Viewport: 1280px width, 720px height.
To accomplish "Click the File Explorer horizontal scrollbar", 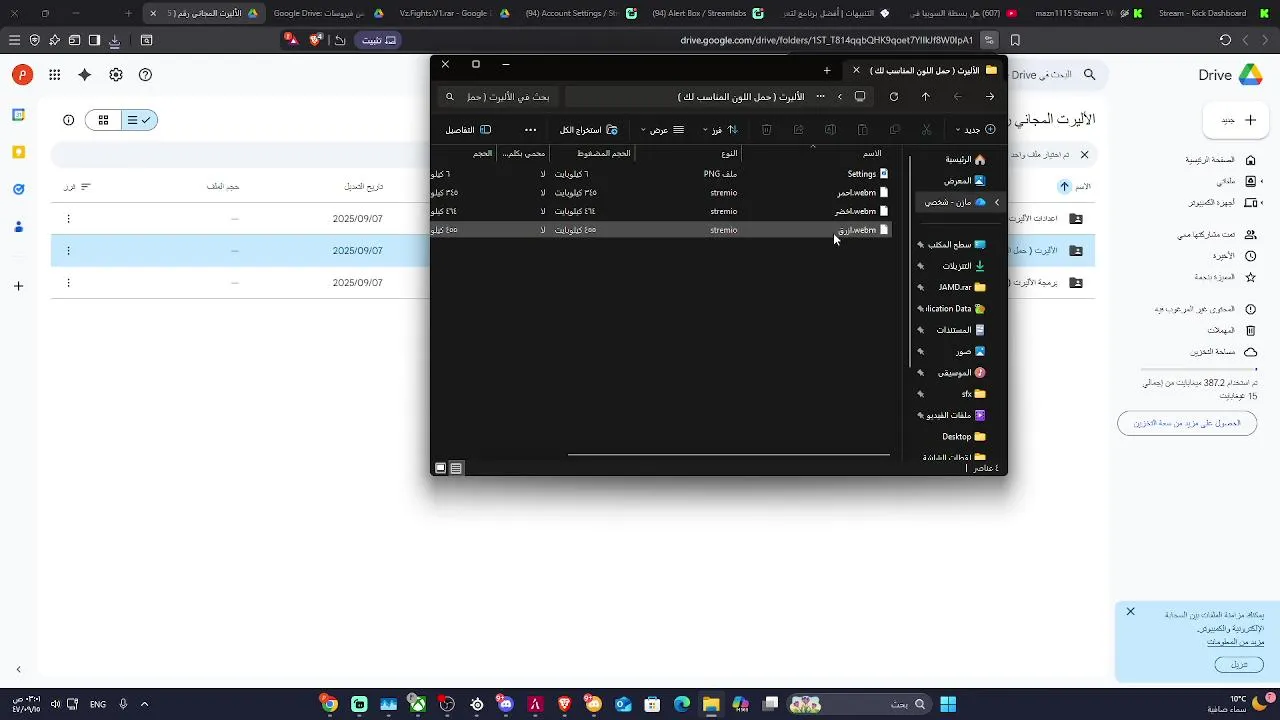I will tap(729, 455).
